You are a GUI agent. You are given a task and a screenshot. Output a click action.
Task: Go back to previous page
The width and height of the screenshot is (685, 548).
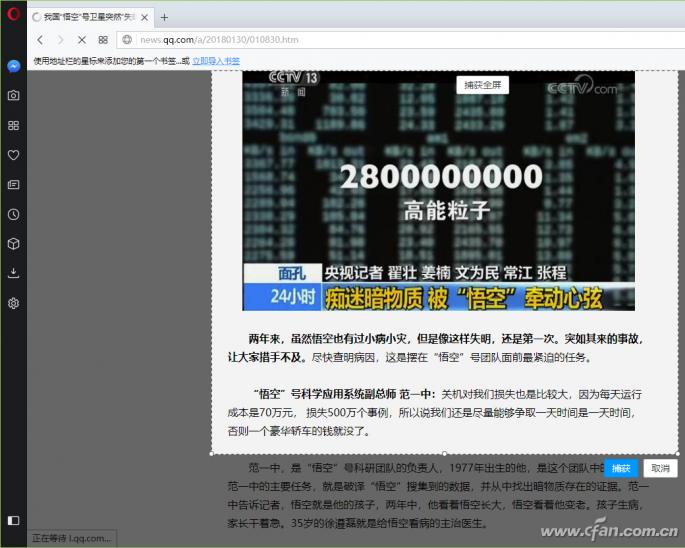[40, 40]
